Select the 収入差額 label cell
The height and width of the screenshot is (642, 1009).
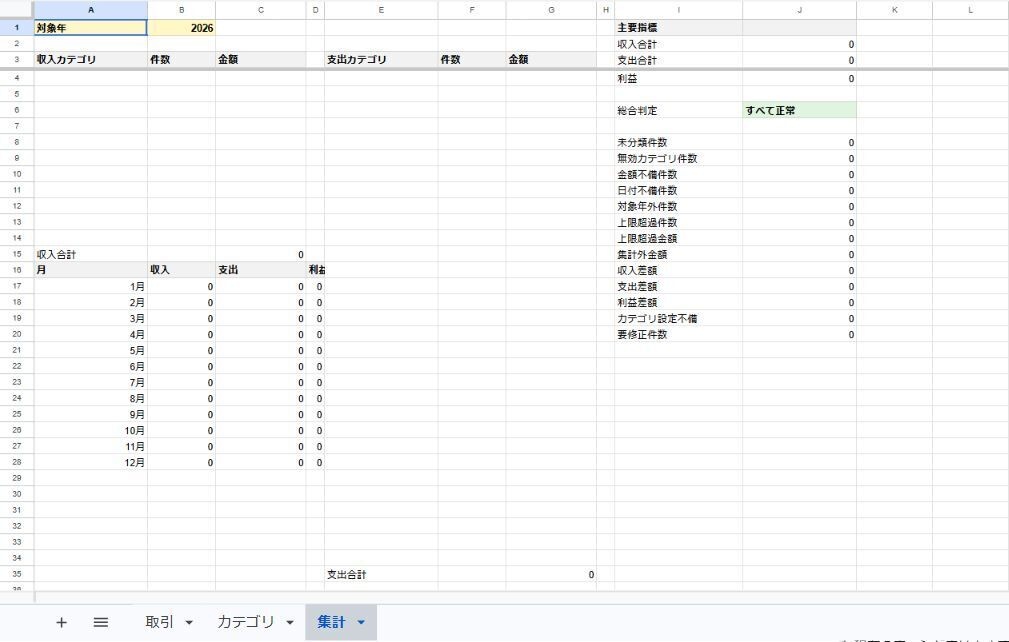678,270
